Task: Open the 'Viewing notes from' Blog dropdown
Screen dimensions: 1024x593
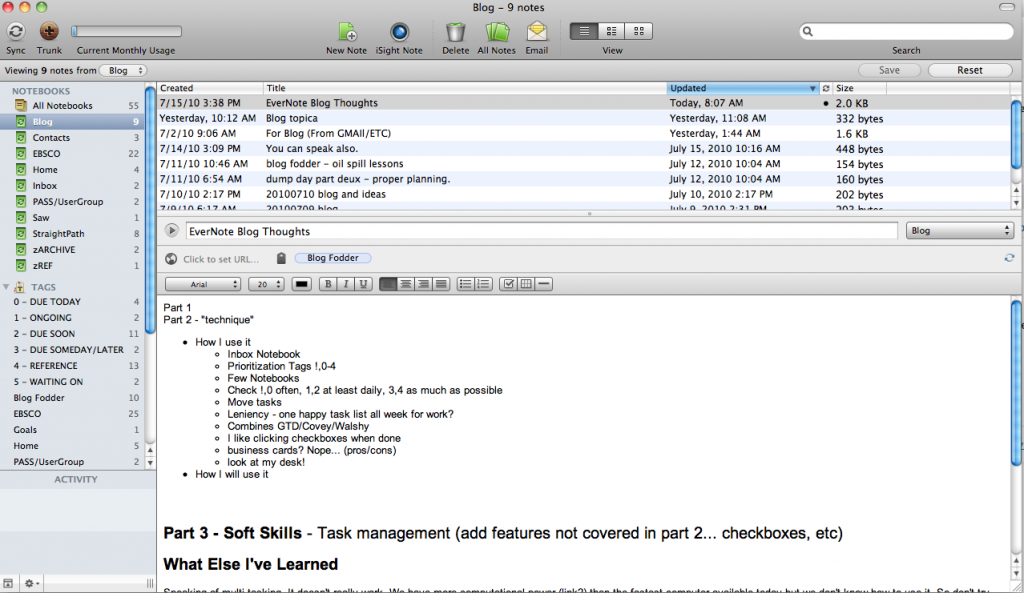Action: [123, 71]
